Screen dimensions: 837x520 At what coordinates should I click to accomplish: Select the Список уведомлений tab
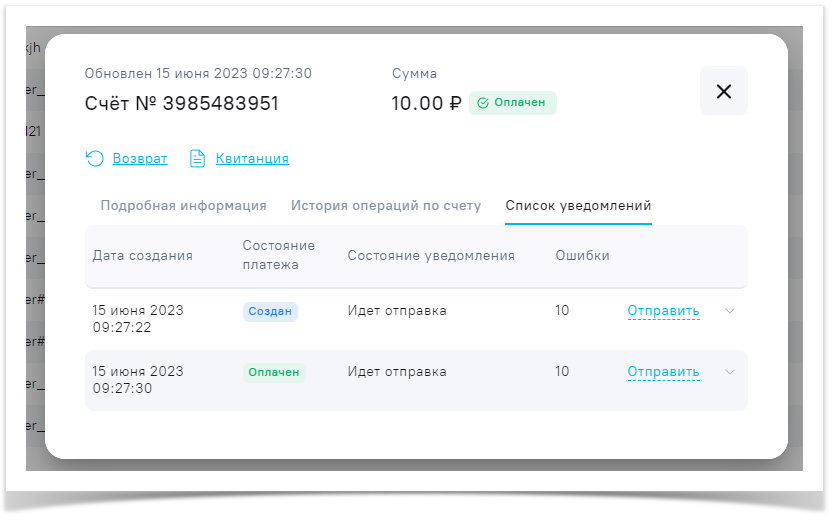578,205
